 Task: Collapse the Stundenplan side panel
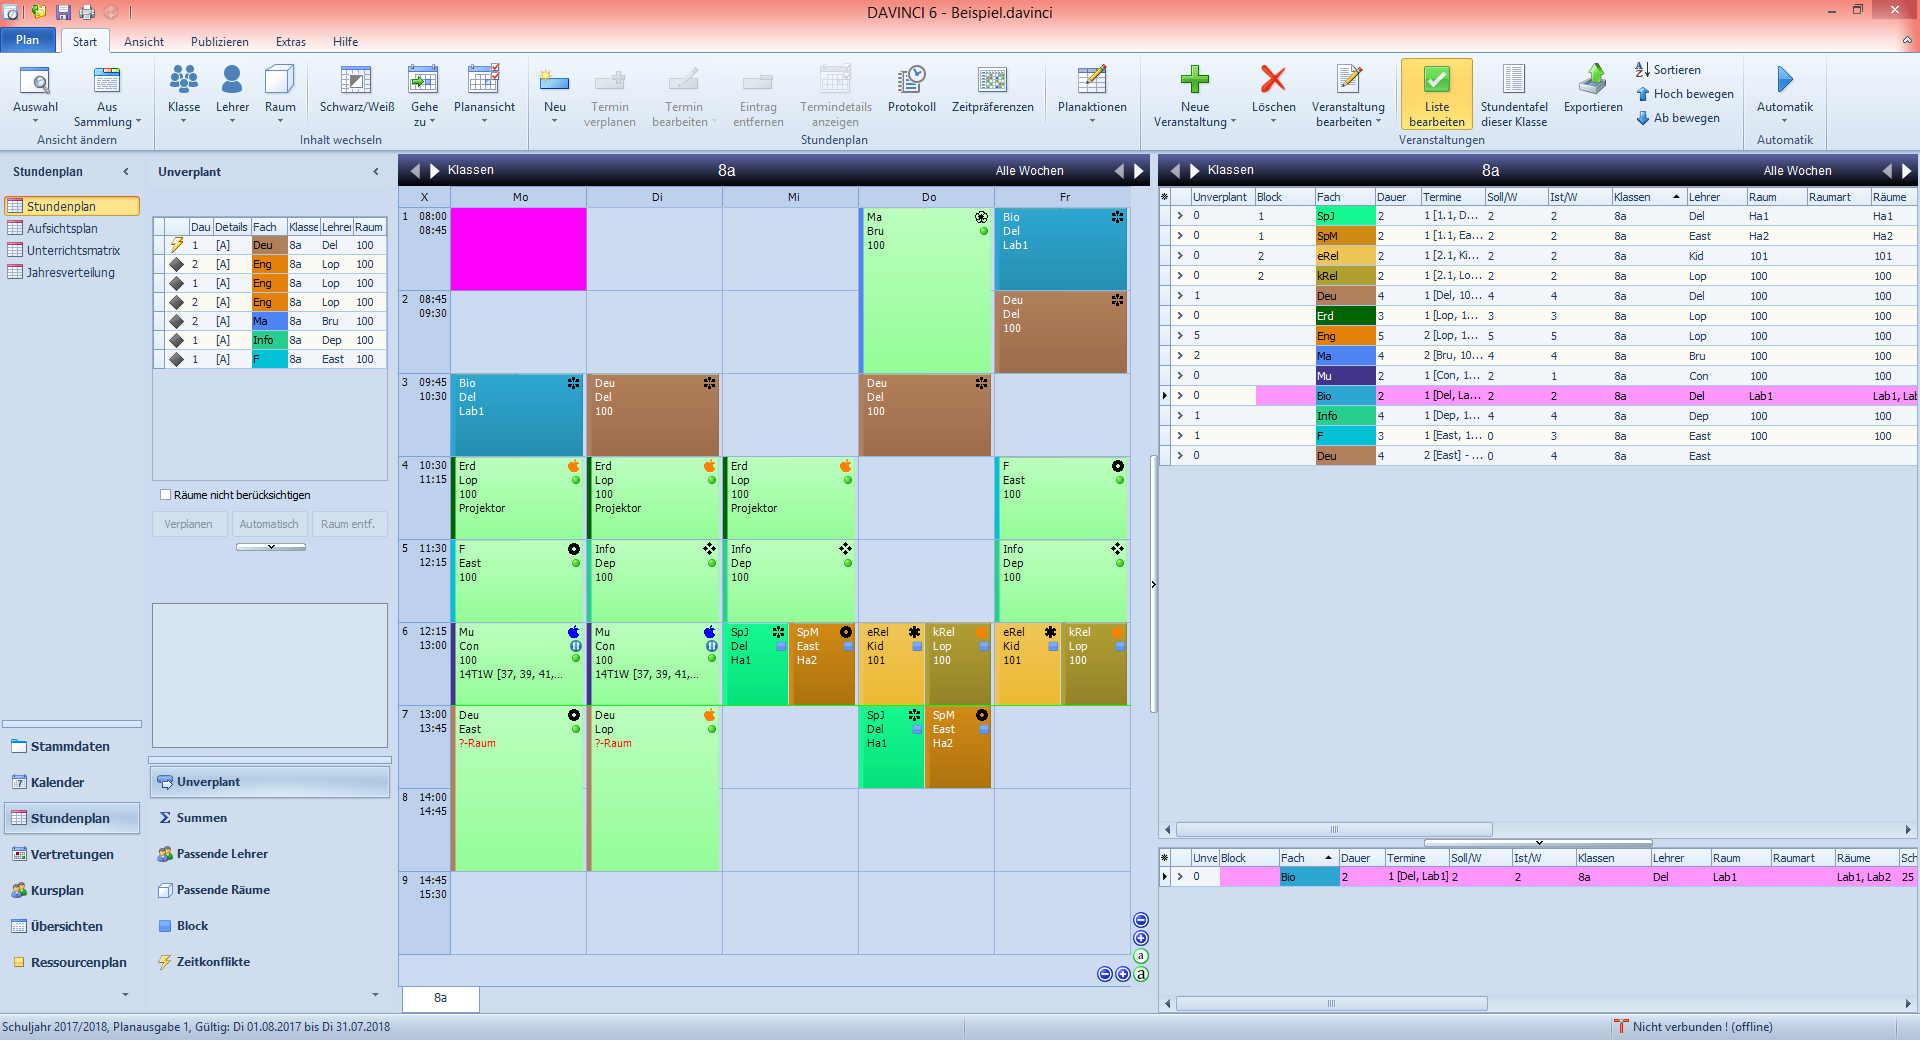point(126,172)
